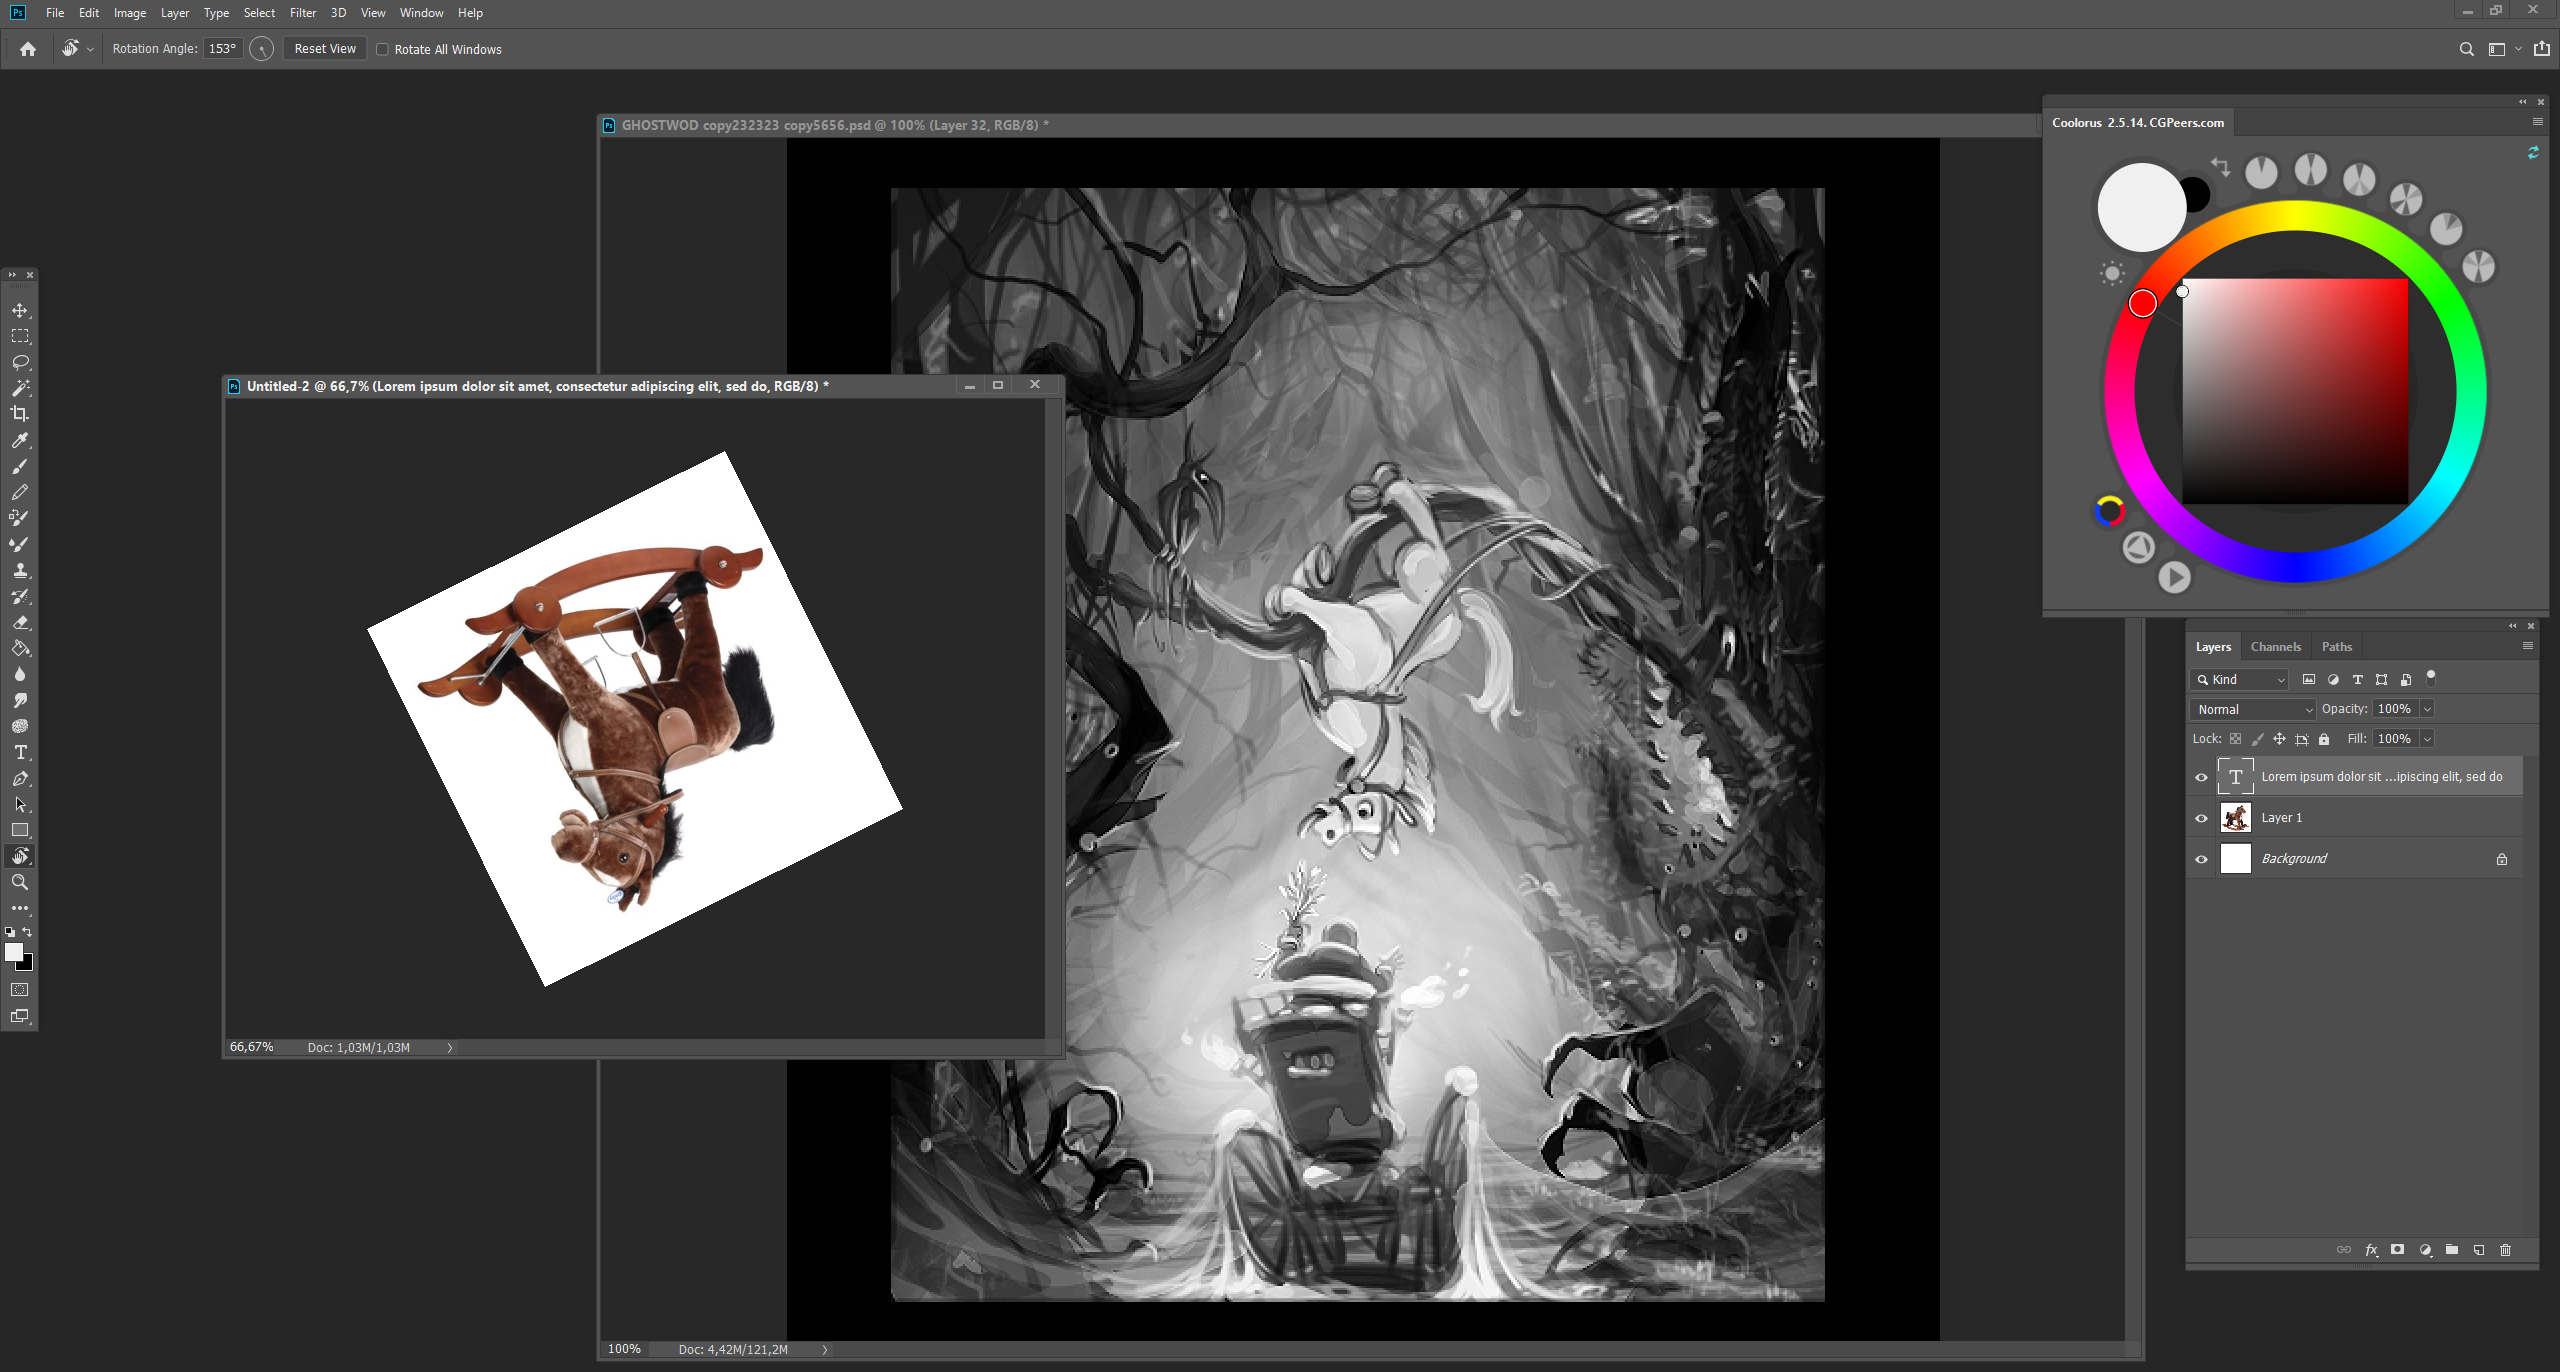
Task: Select the Pen tool
Action: coord(20,778)
